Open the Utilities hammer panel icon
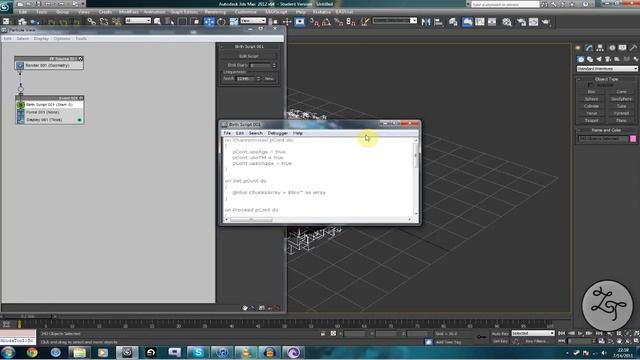The width and height of the screenshot is (640, 360). click(x=633, y=48)
